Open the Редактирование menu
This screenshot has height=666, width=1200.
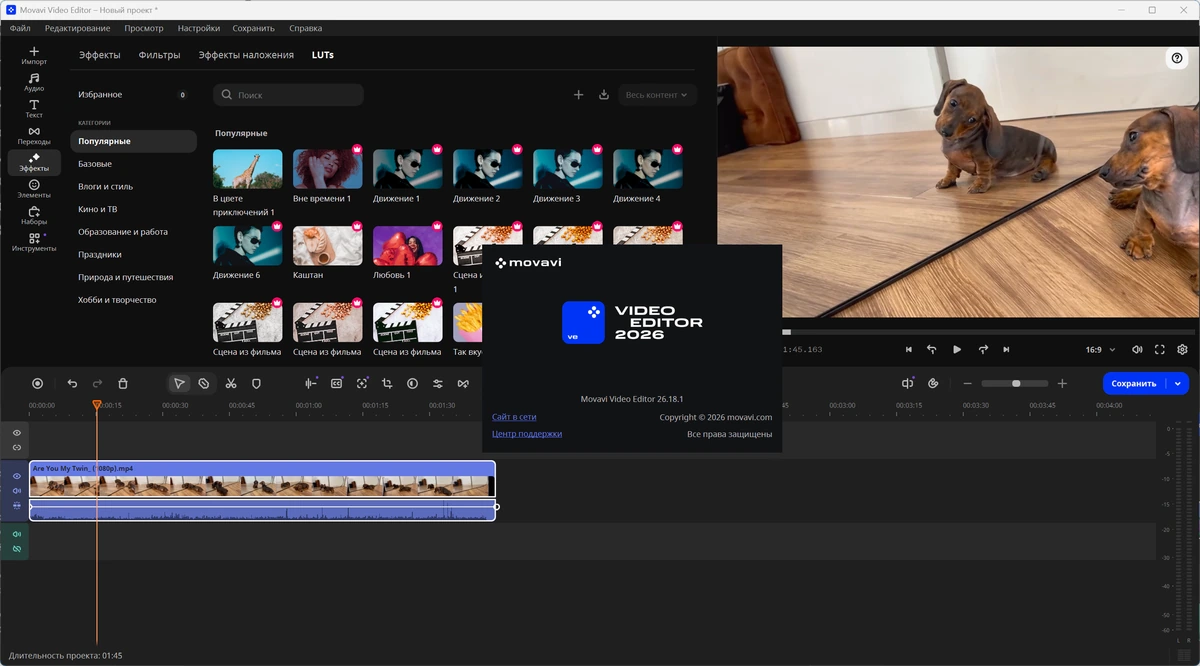tap(77, 28)
